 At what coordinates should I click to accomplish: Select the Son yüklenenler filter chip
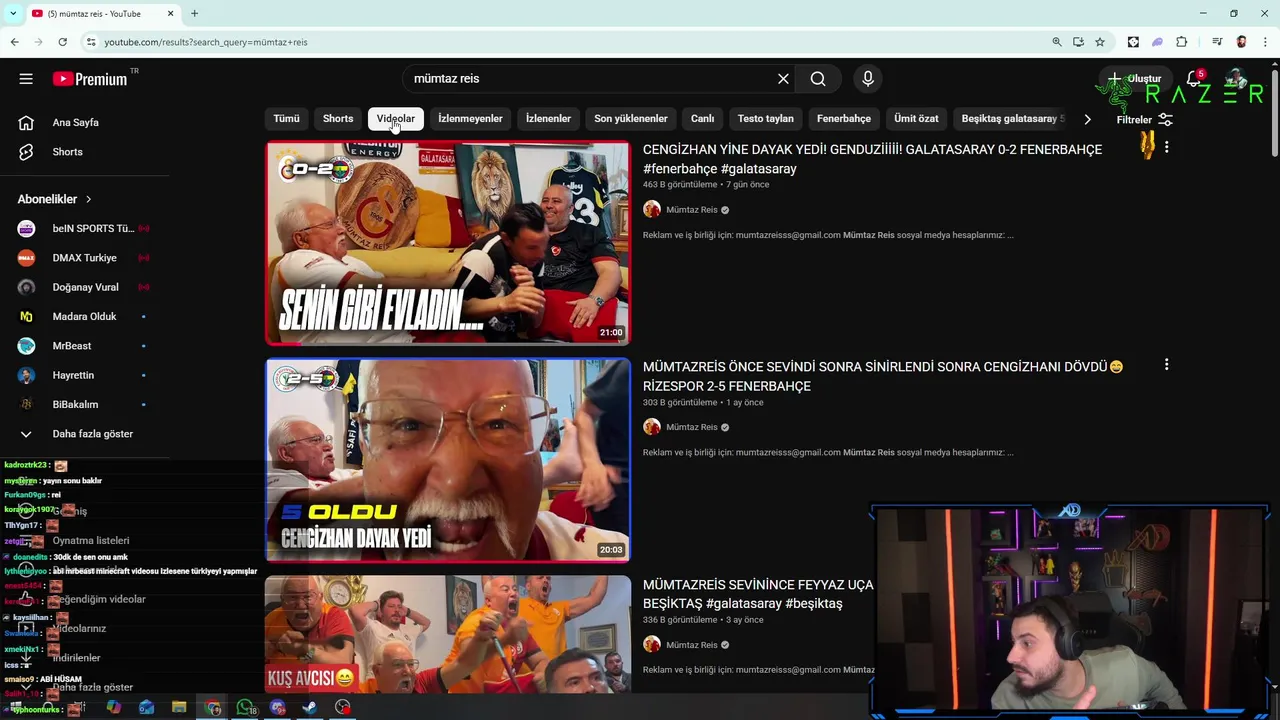[x=631, y=119]
